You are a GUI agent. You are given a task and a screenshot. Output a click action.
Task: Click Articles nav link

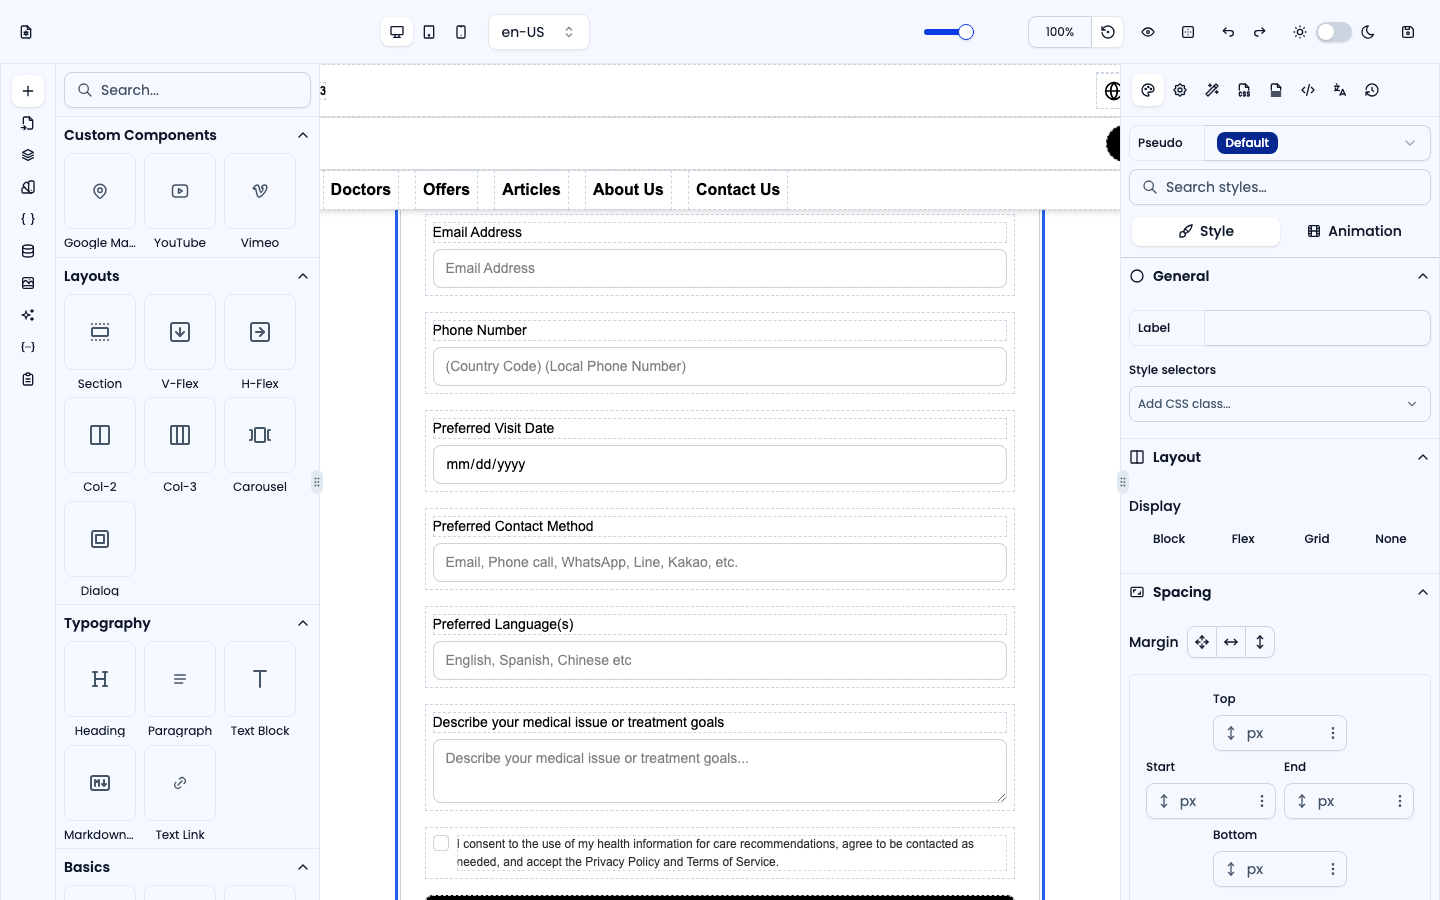[531, 190]
